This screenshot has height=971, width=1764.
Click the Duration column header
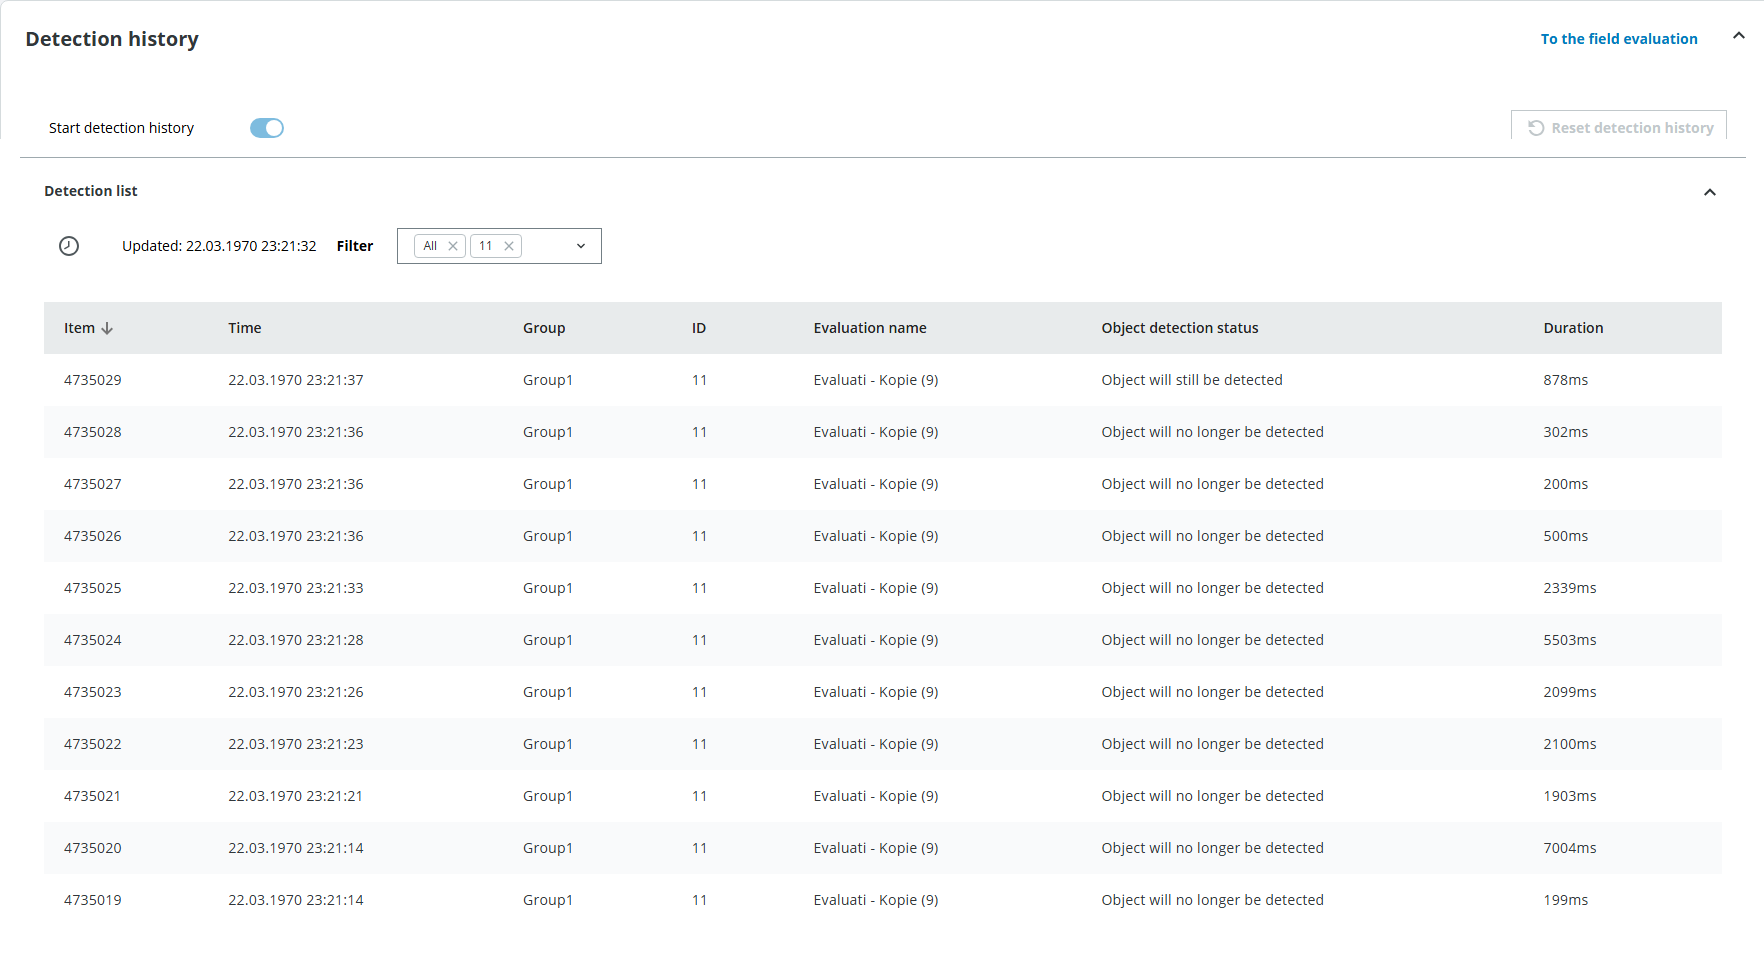click(1573, 328)
